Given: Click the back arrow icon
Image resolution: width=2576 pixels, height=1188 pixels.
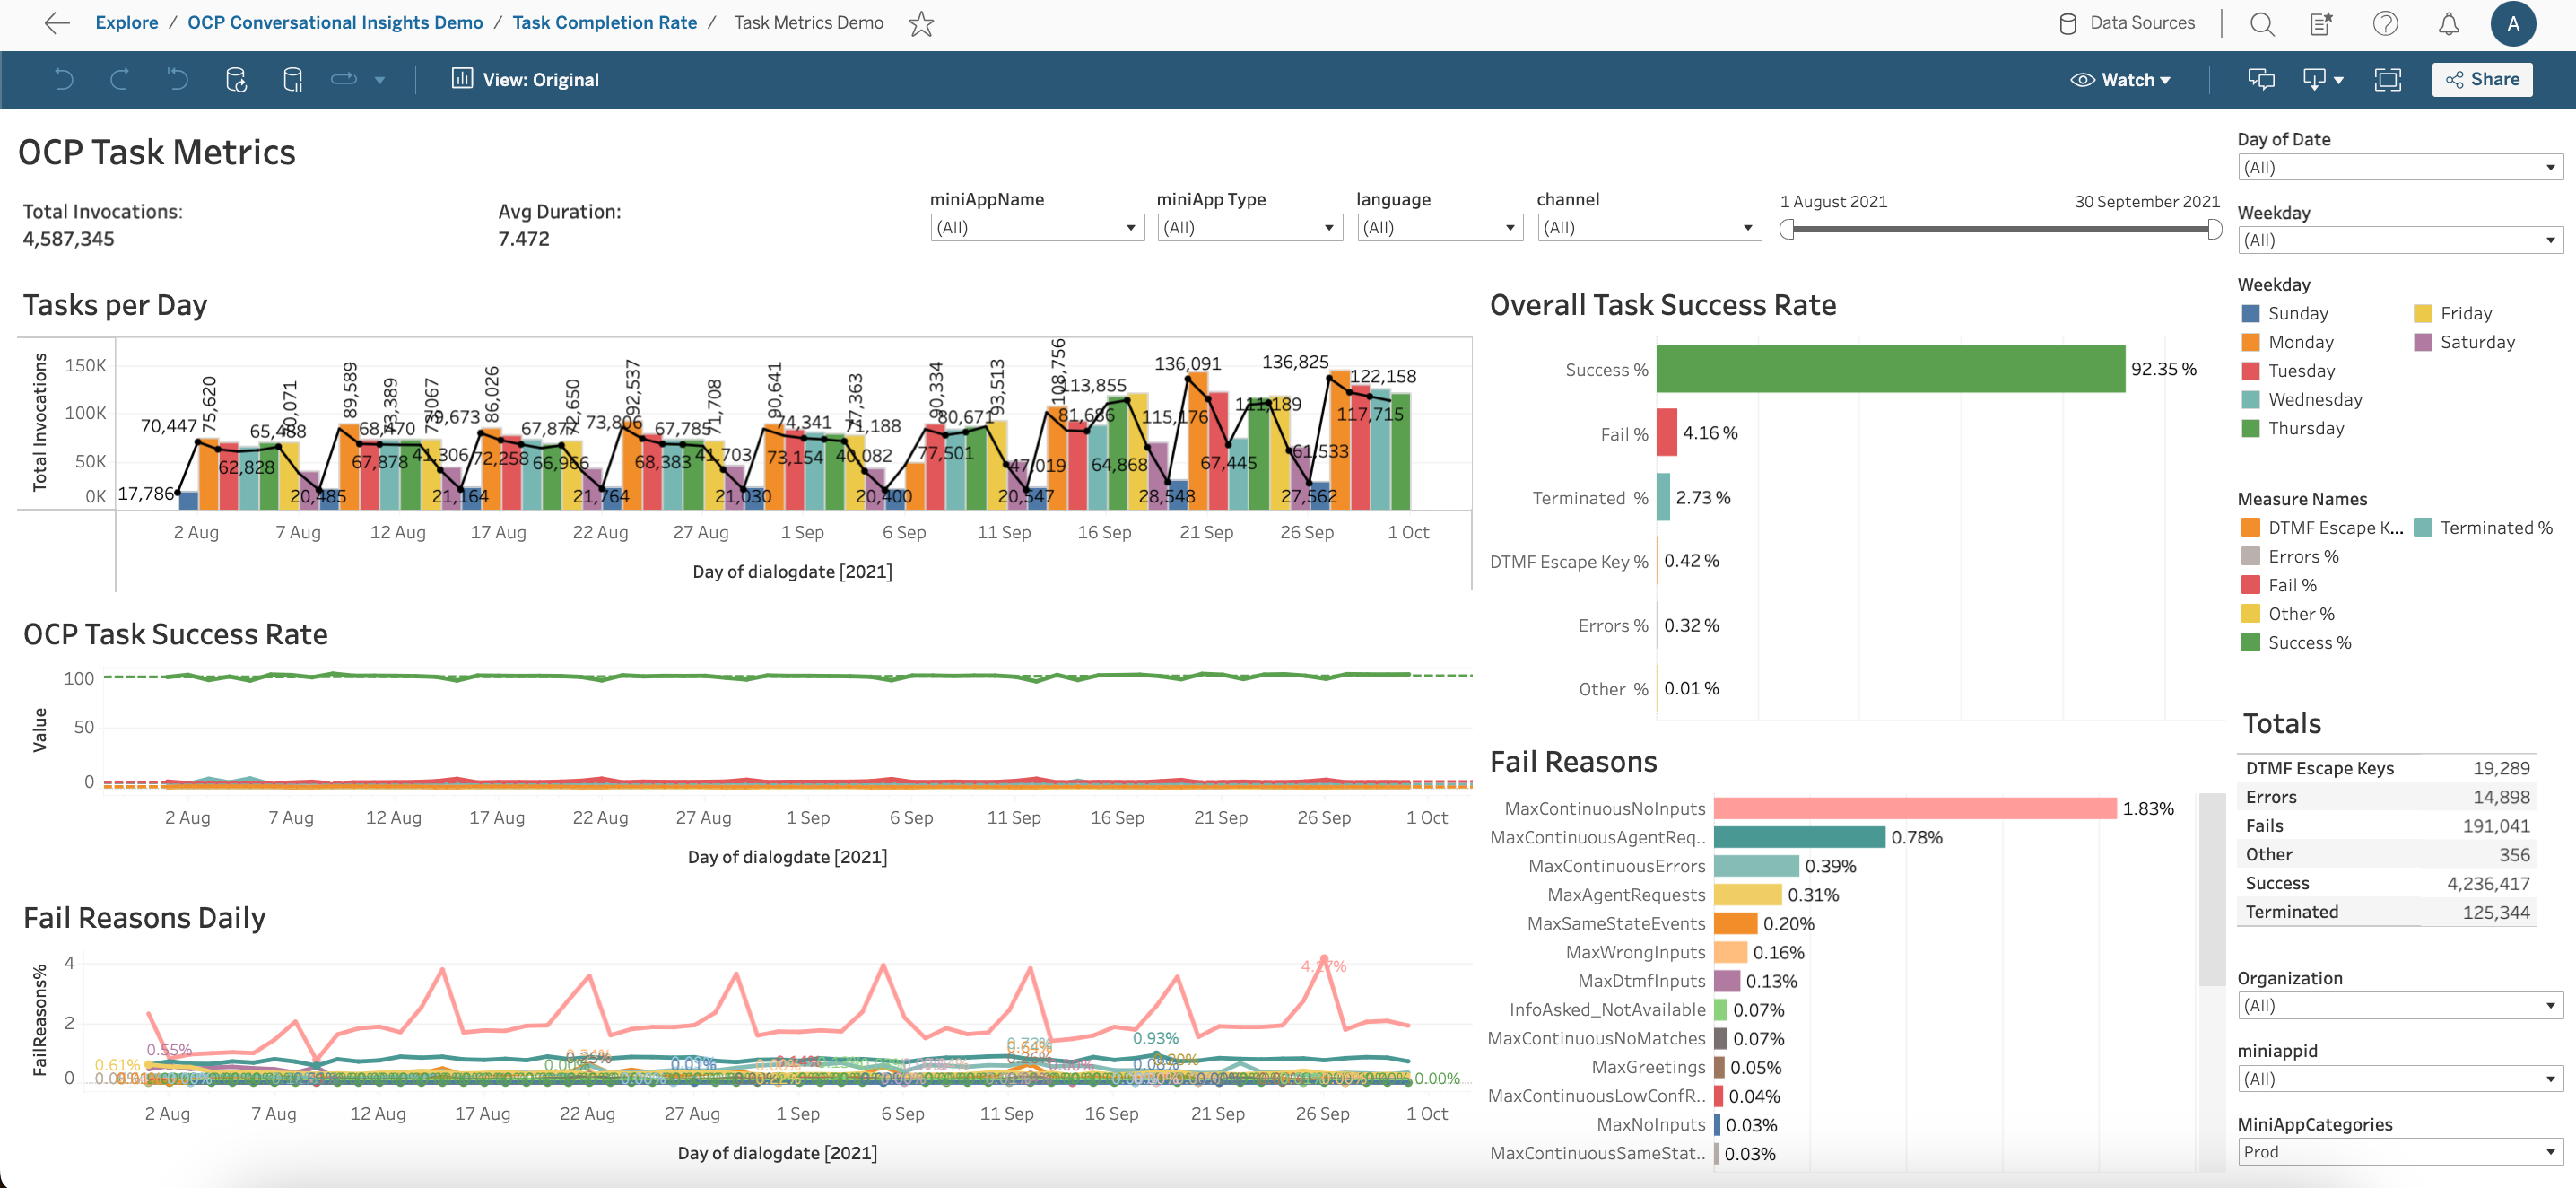Looking at the screenshot, I should [57, 23].
